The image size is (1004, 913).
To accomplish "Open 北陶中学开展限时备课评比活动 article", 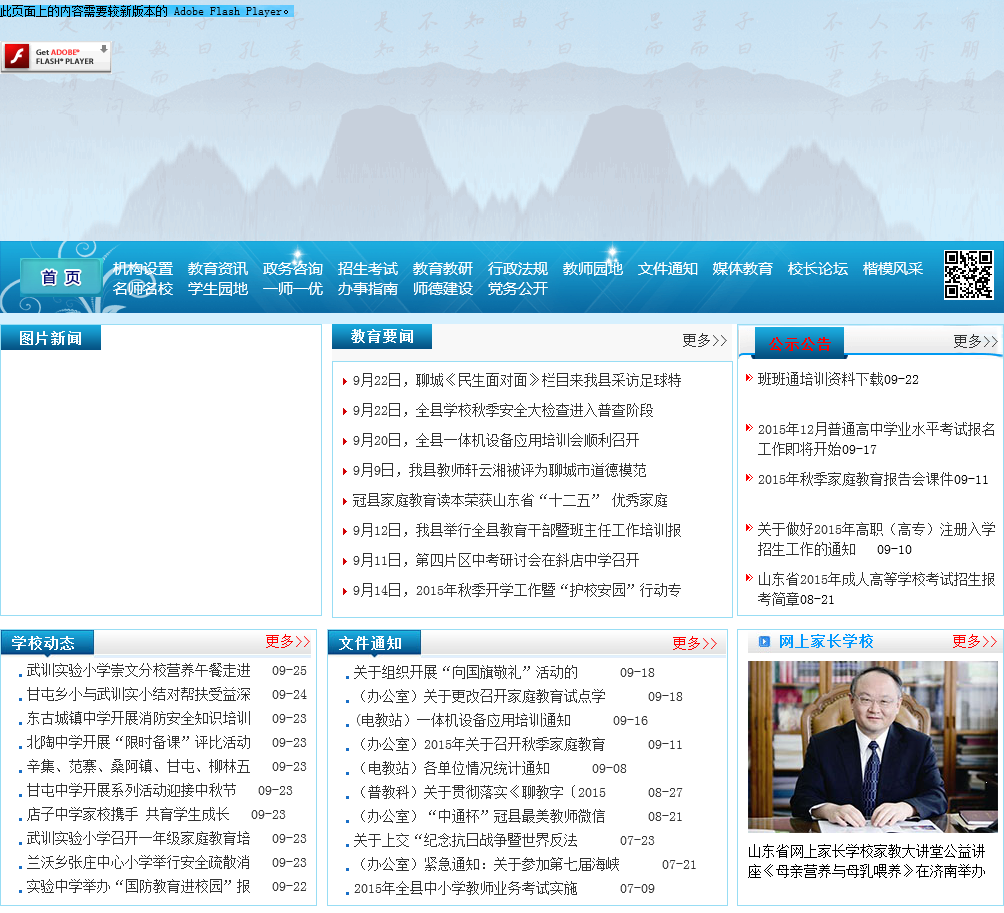I will click(x=138, y=743).
